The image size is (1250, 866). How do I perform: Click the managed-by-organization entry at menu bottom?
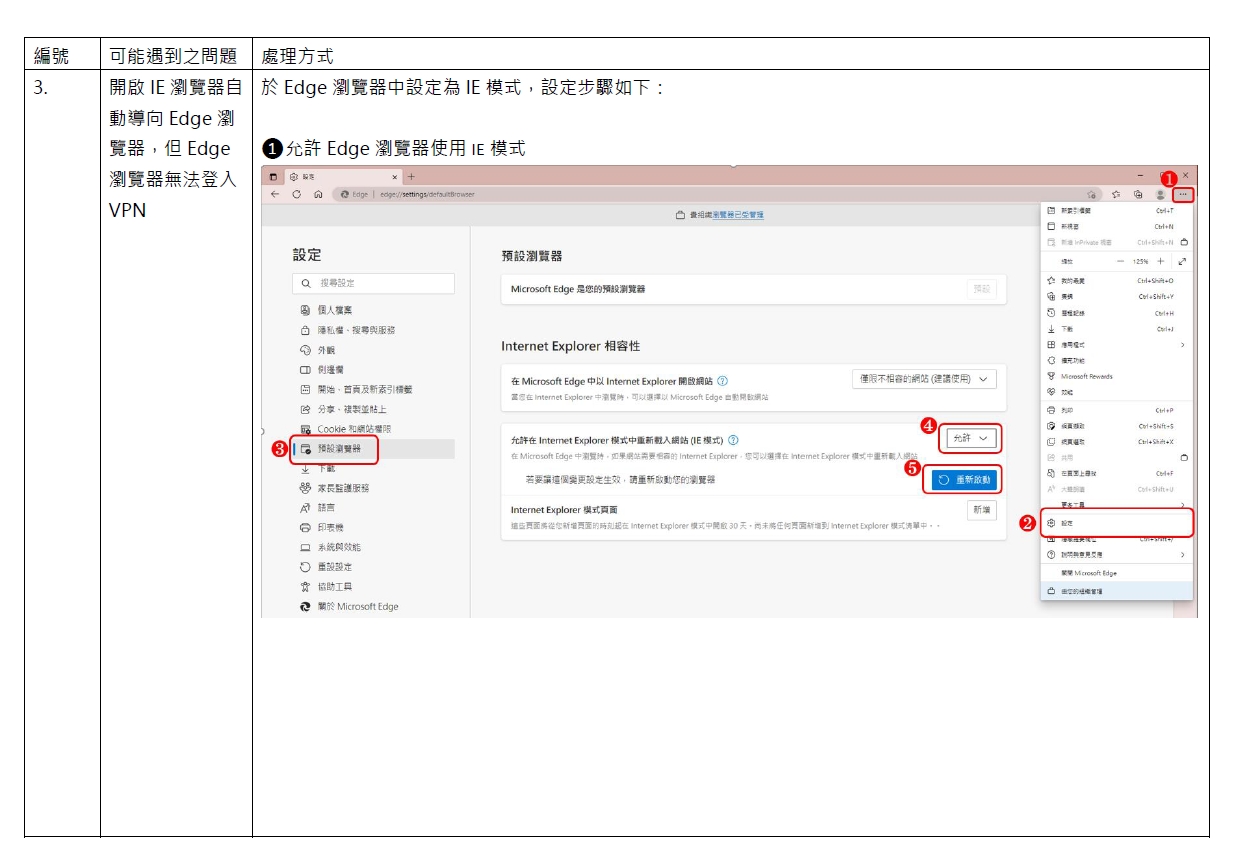[x=1116, y=591]
